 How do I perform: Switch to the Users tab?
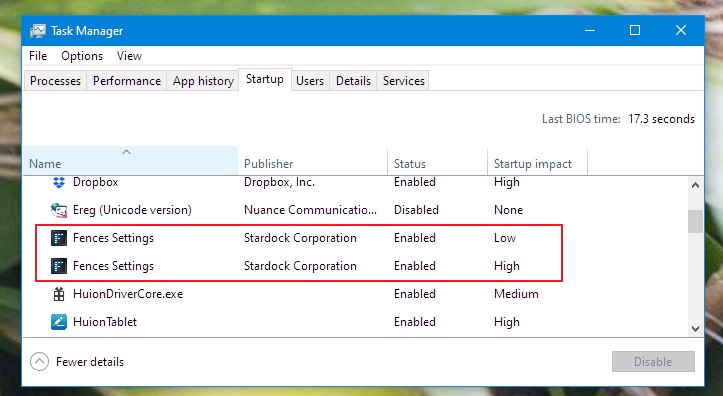tap(310, 81)
